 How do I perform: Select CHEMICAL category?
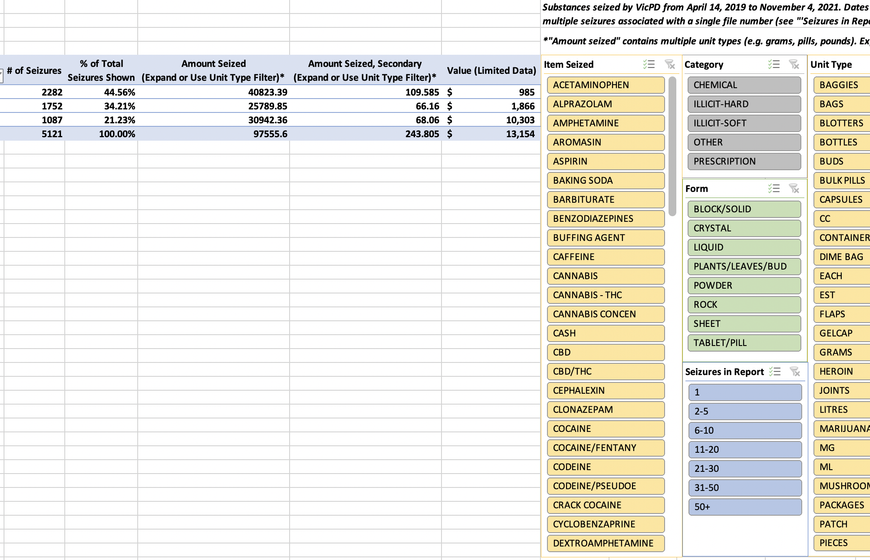pyautogui.click(x=744, y=85)
